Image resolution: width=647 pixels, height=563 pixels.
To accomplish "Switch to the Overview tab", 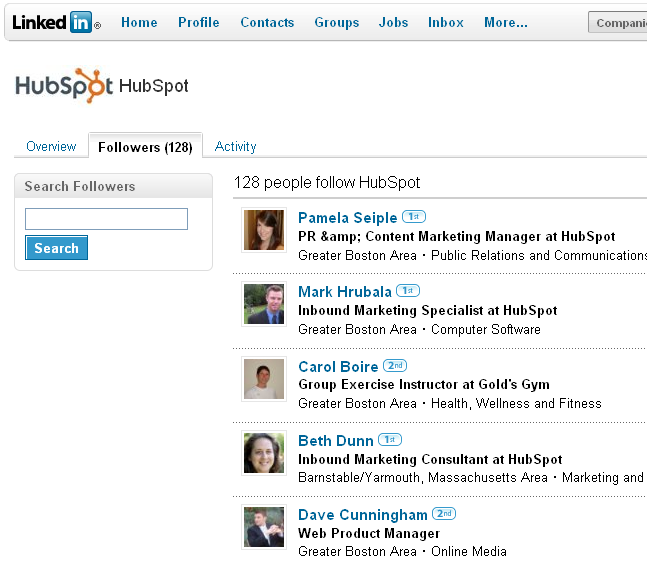I will tap(51, 146).
